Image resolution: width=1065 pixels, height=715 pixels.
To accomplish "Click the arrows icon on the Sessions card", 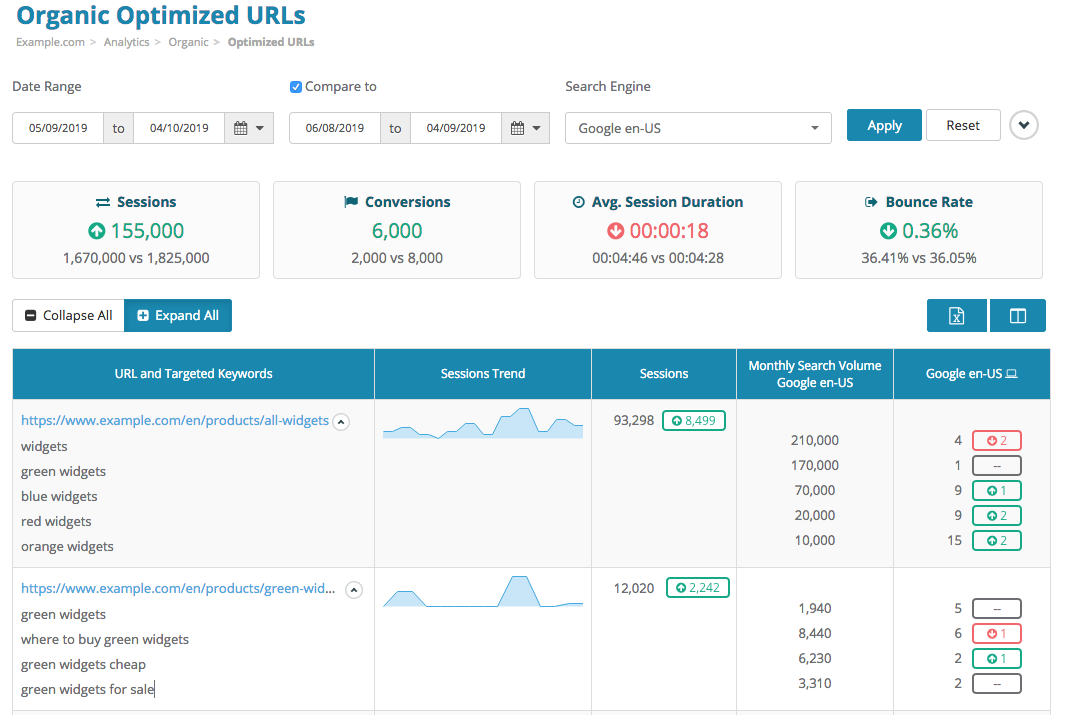I will (101, 201).
